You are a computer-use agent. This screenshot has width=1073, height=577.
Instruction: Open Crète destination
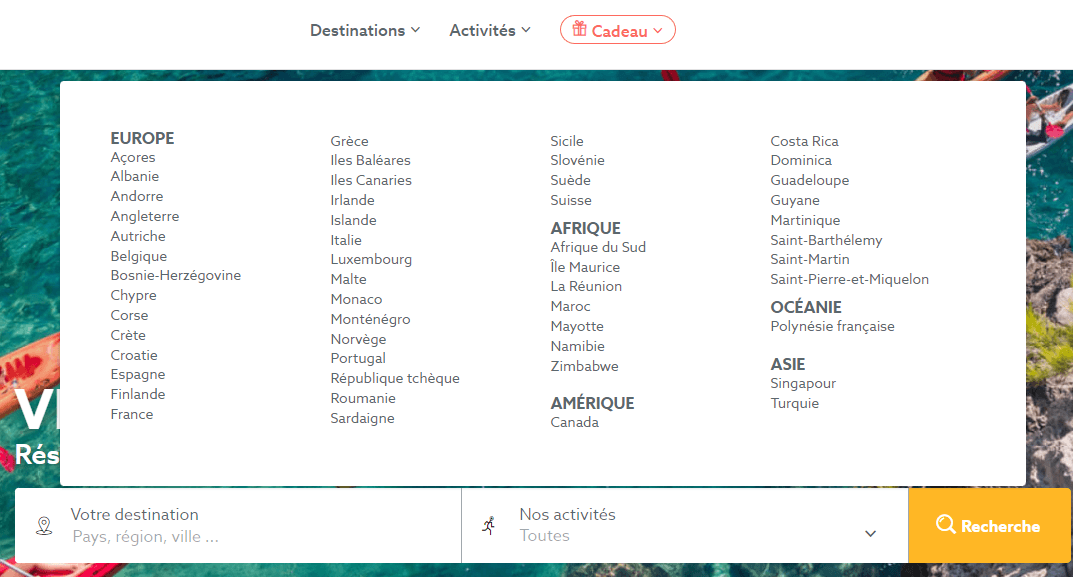(x=128, y=335)
